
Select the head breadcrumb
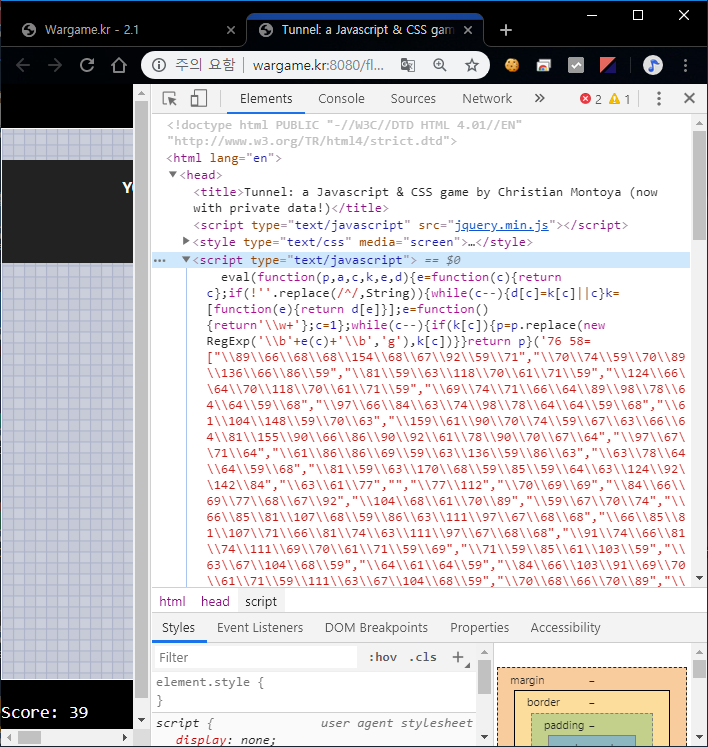[x=215, y=602]
